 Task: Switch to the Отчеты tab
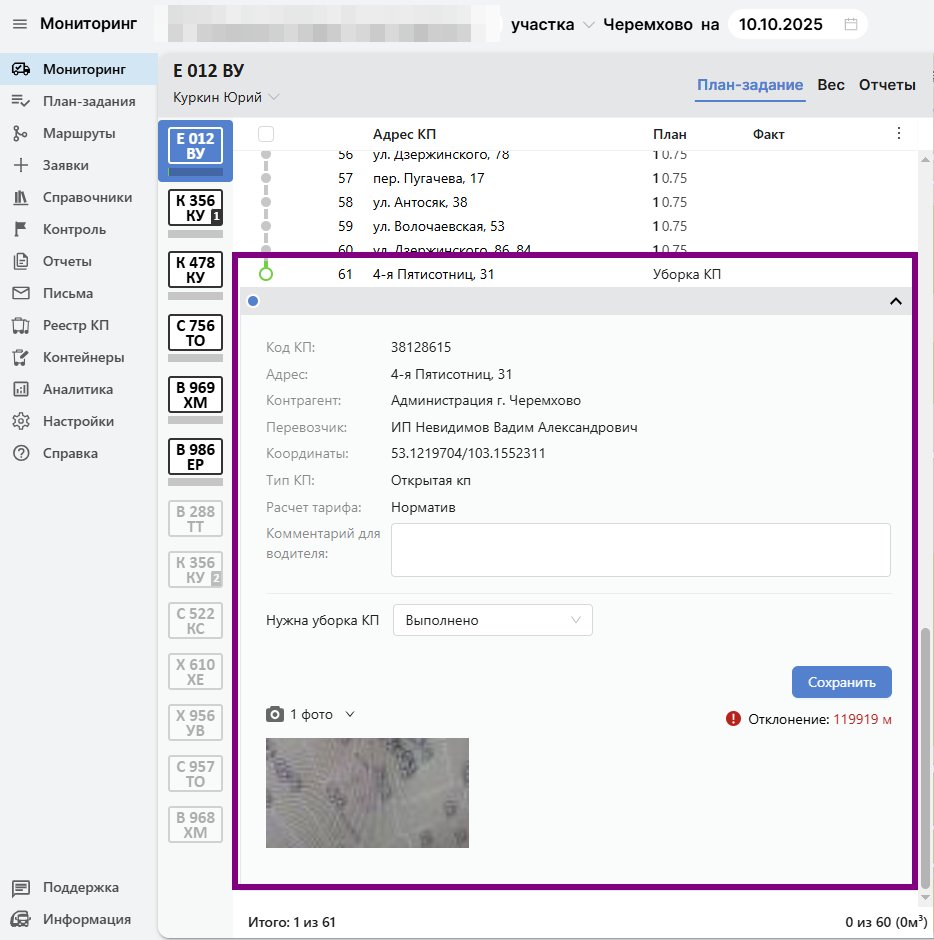coord(887,85)
